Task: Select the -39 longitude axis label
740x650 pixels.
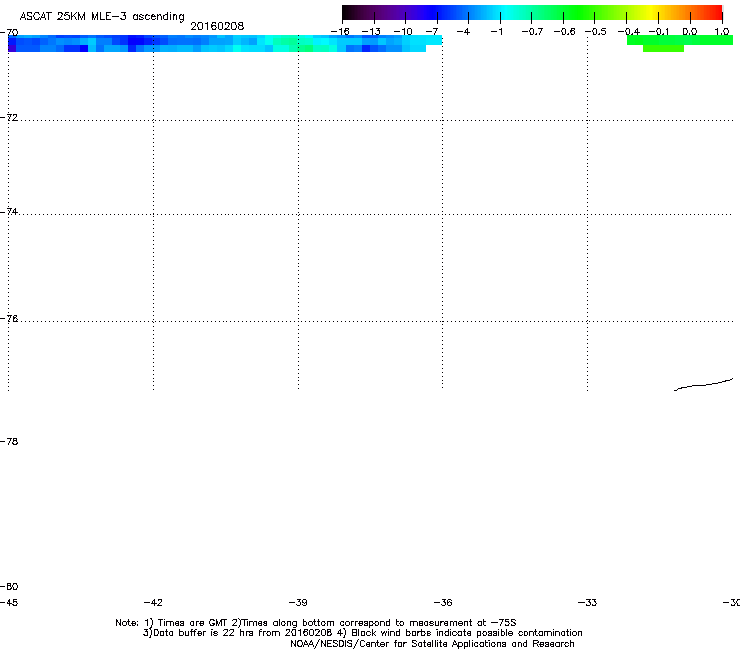Action: (x=298, y=602)
